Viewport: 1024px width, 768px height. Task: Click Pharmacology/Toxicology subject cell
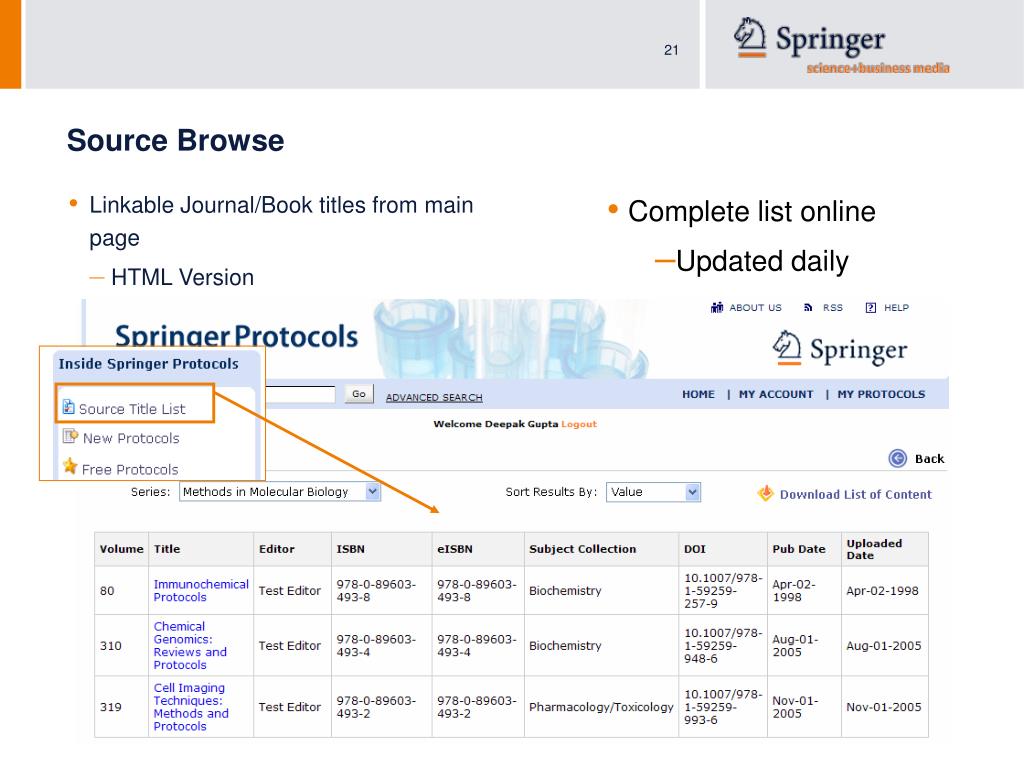coord(601,707)
